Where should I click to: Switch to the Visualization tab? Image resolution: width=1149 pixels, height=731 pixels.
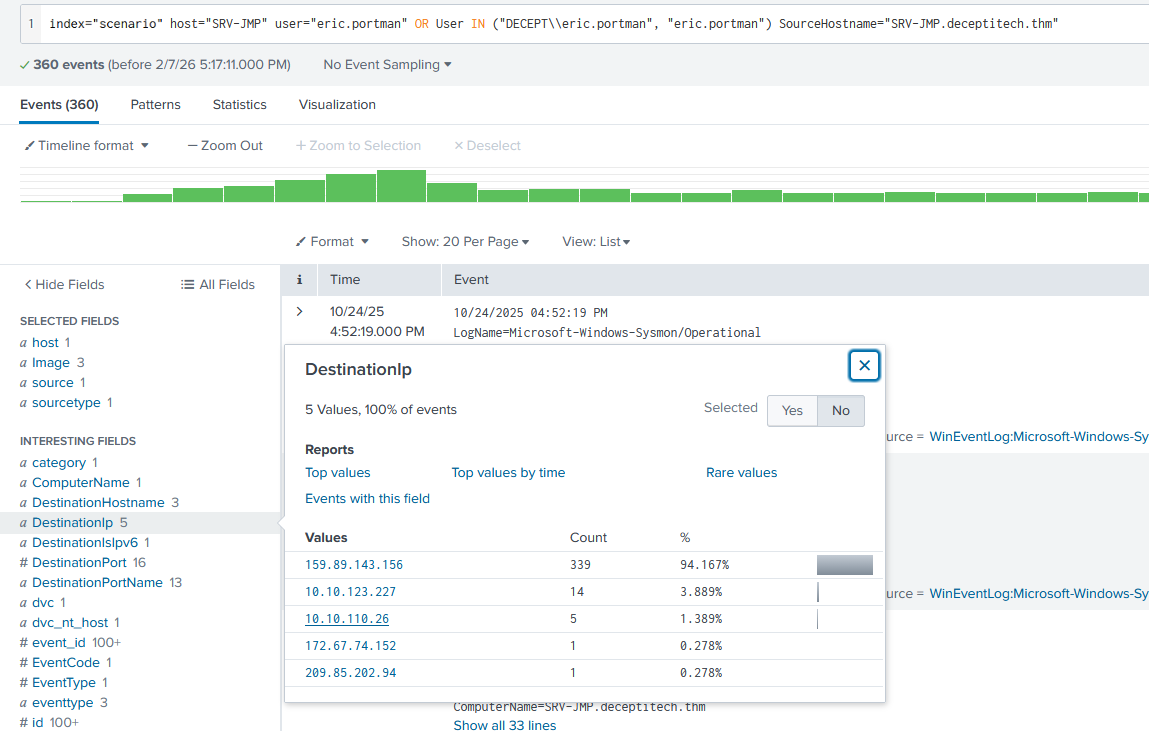click(x=337, y=105)
